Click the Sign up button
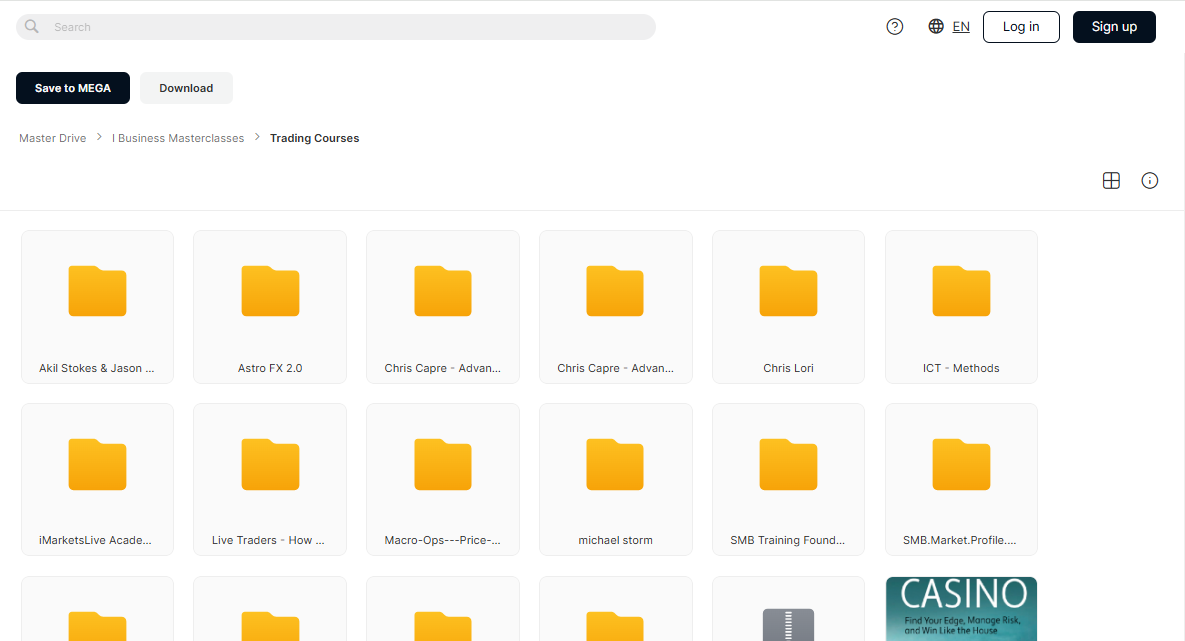This screenshot has height=641, width=1185. pyautogui.click(x=1114, y=26)
